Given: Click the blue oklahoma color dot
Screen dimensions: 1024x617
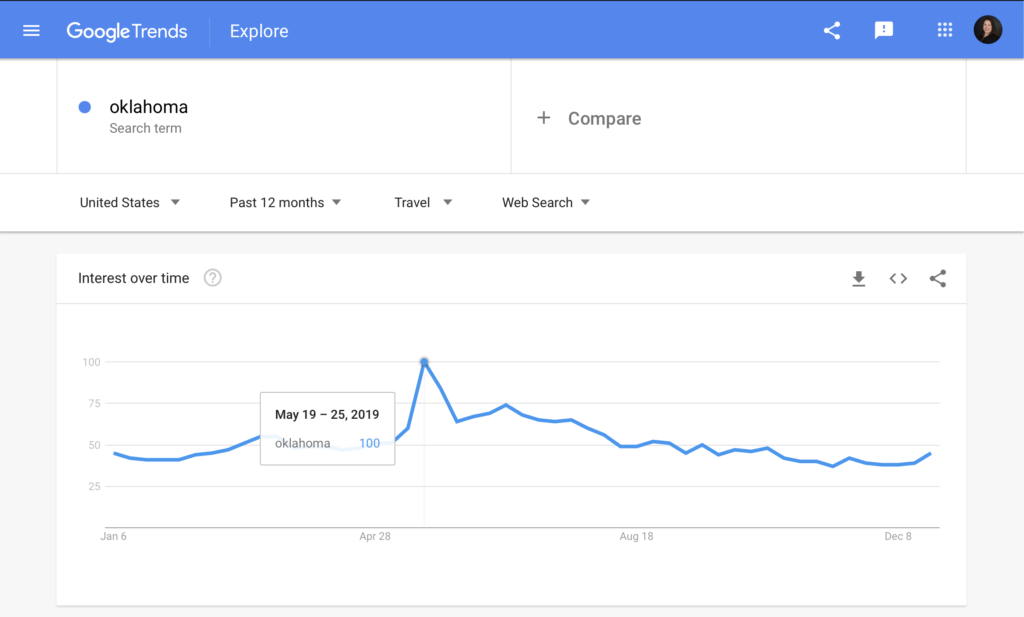Looking at the screenshot, I should 85,107.
